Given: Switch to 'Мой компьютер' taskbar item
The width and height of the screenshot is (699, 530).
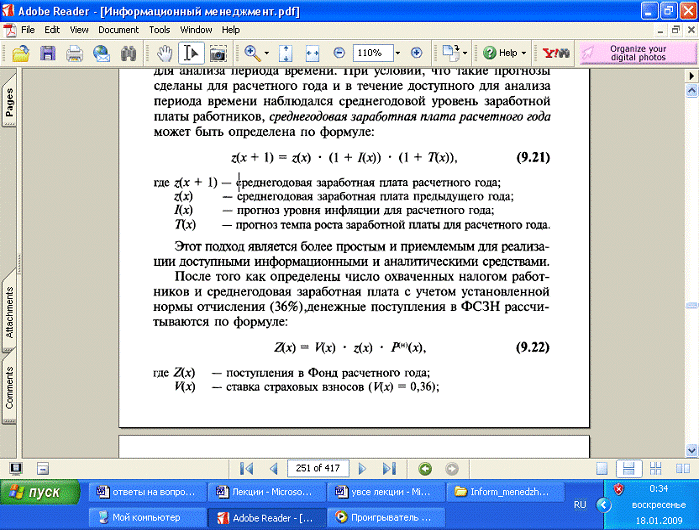Looking at the screenshot, I should 148,518.
